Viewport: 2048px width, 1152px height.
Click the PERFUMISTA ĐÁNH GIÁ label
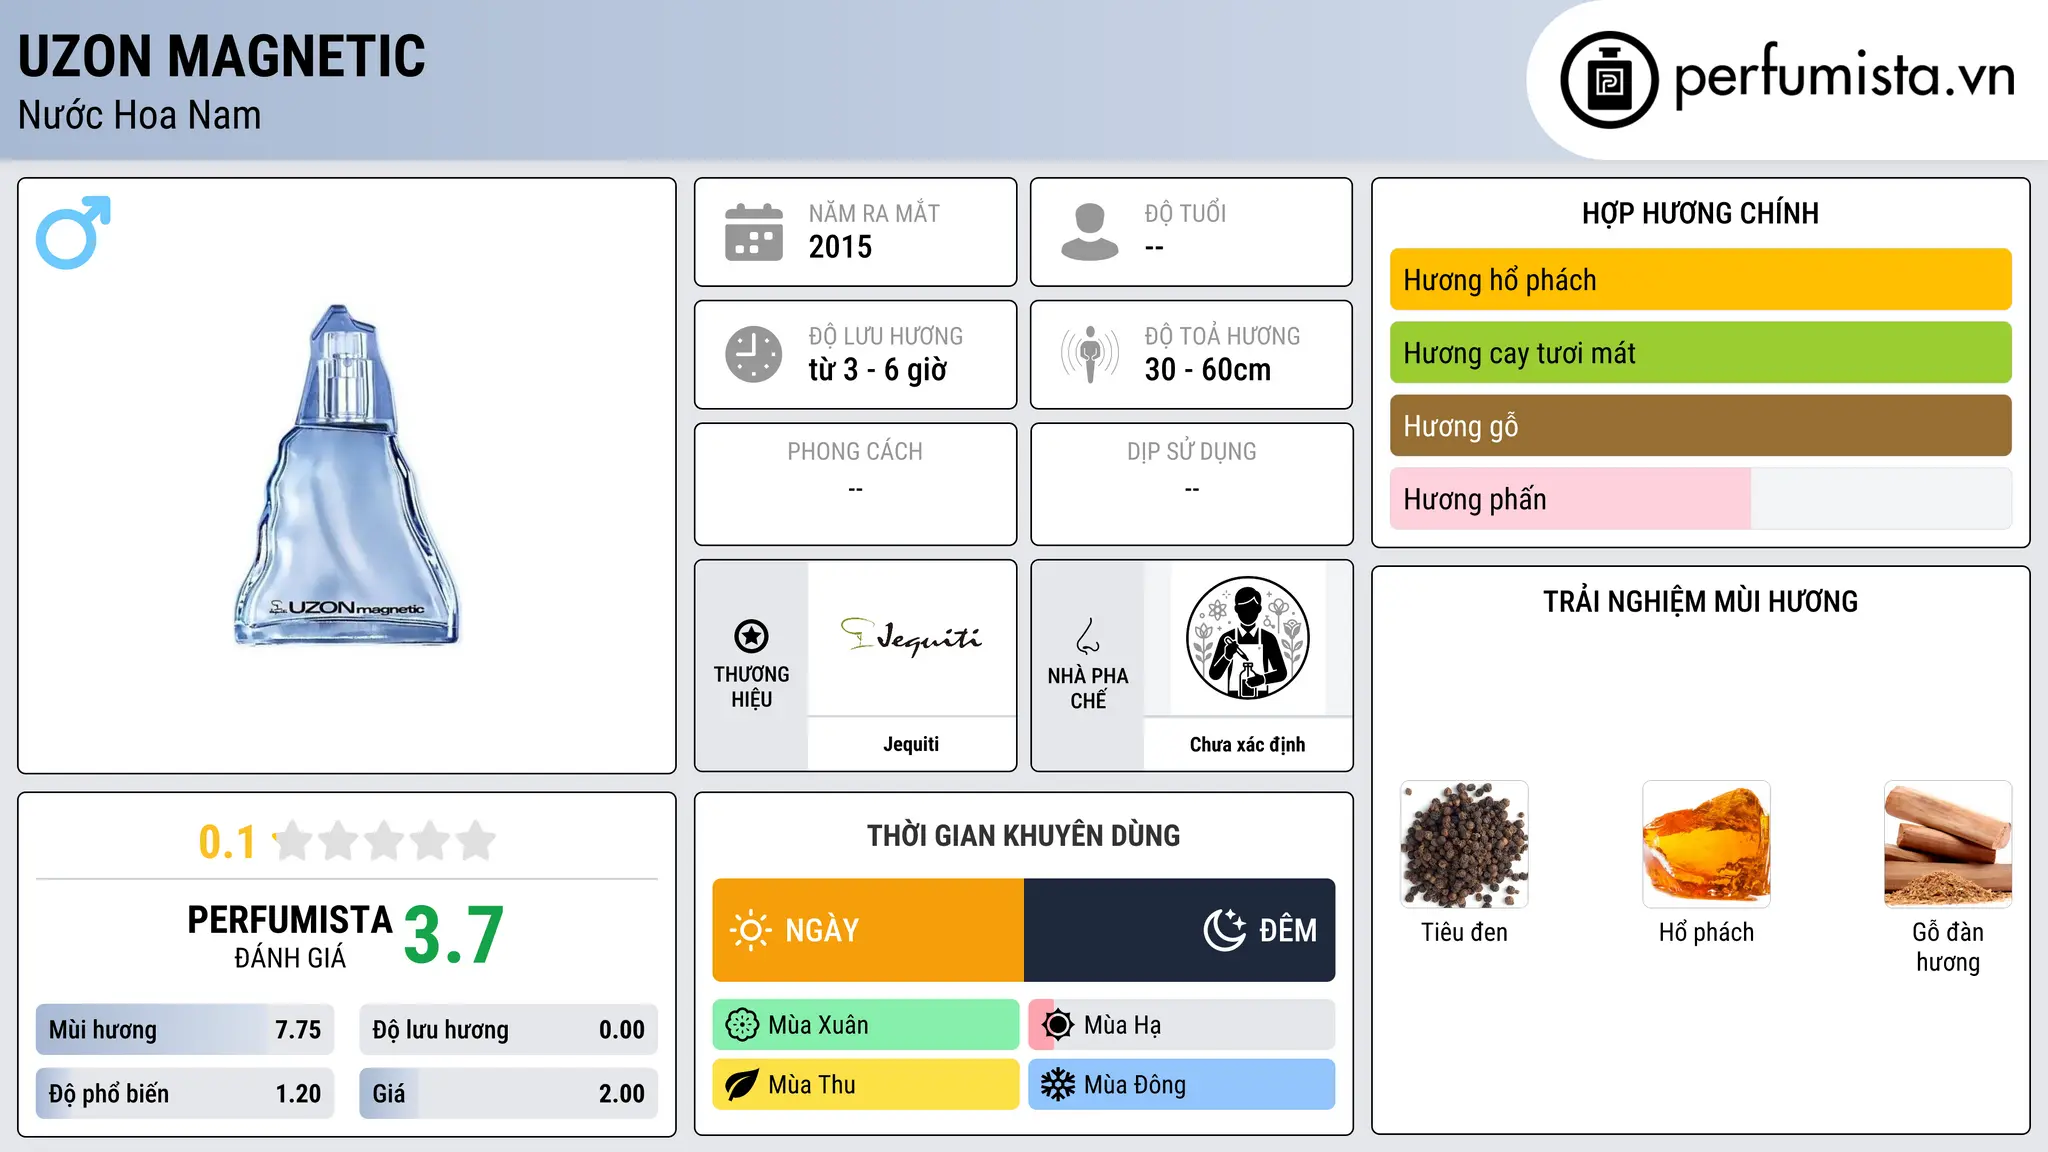coord(290,936)
